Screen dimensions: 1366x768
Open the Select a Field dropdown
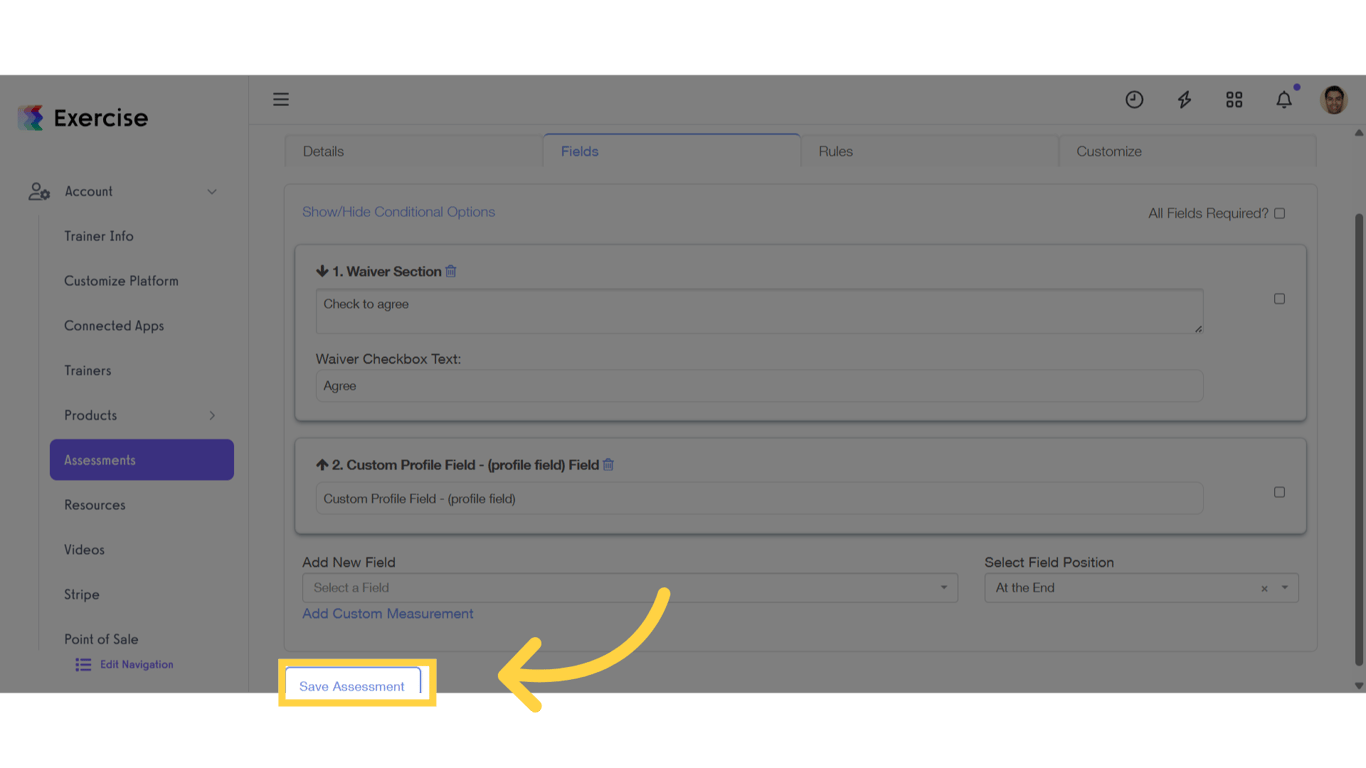(x=630, y=587)
